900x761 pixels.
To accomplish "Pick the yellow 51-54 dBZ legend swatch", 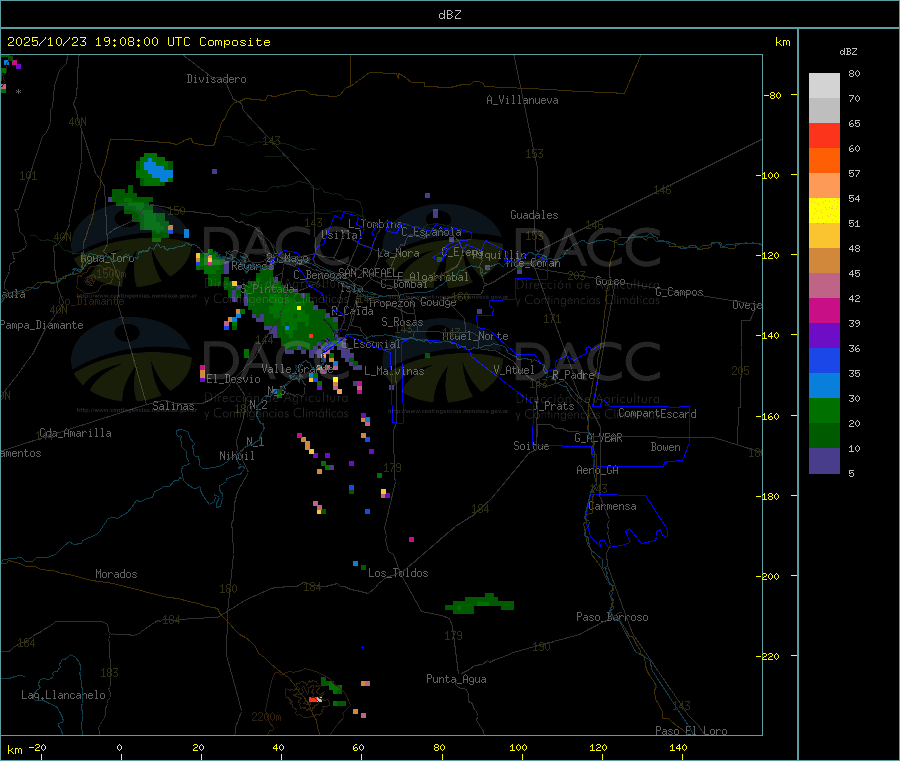I will point(824,211).
